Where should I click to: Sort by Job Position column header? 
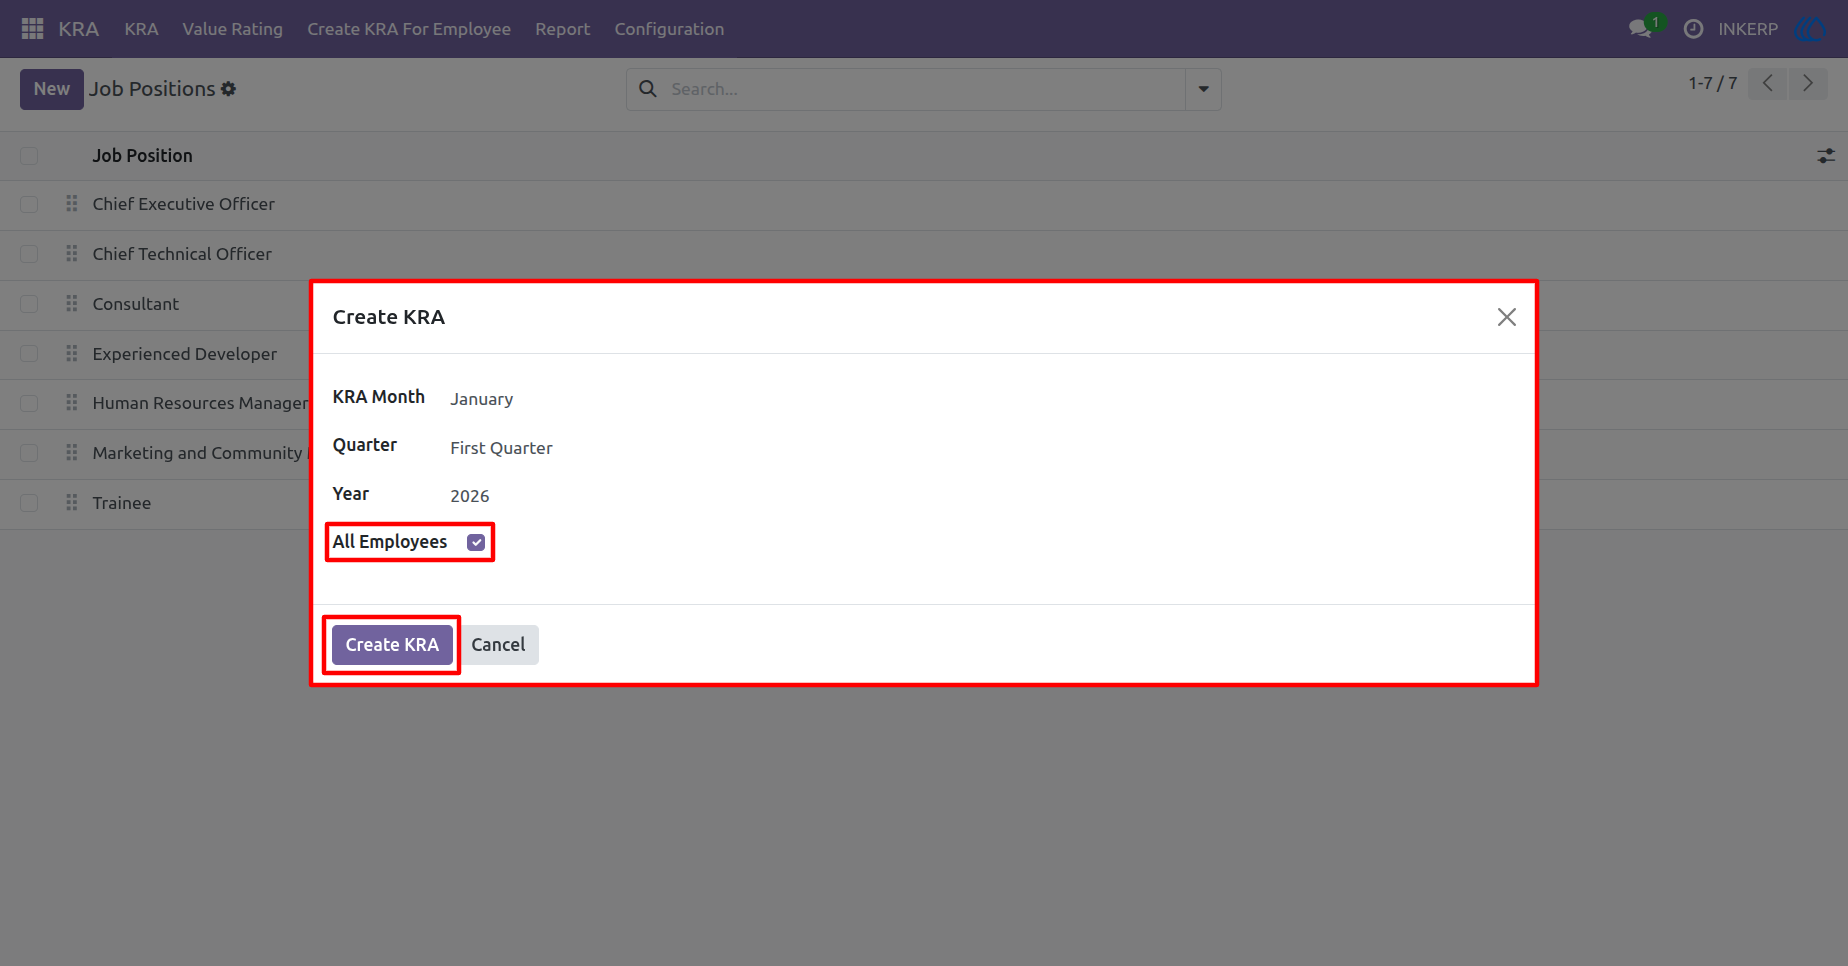tap(142, 156)
